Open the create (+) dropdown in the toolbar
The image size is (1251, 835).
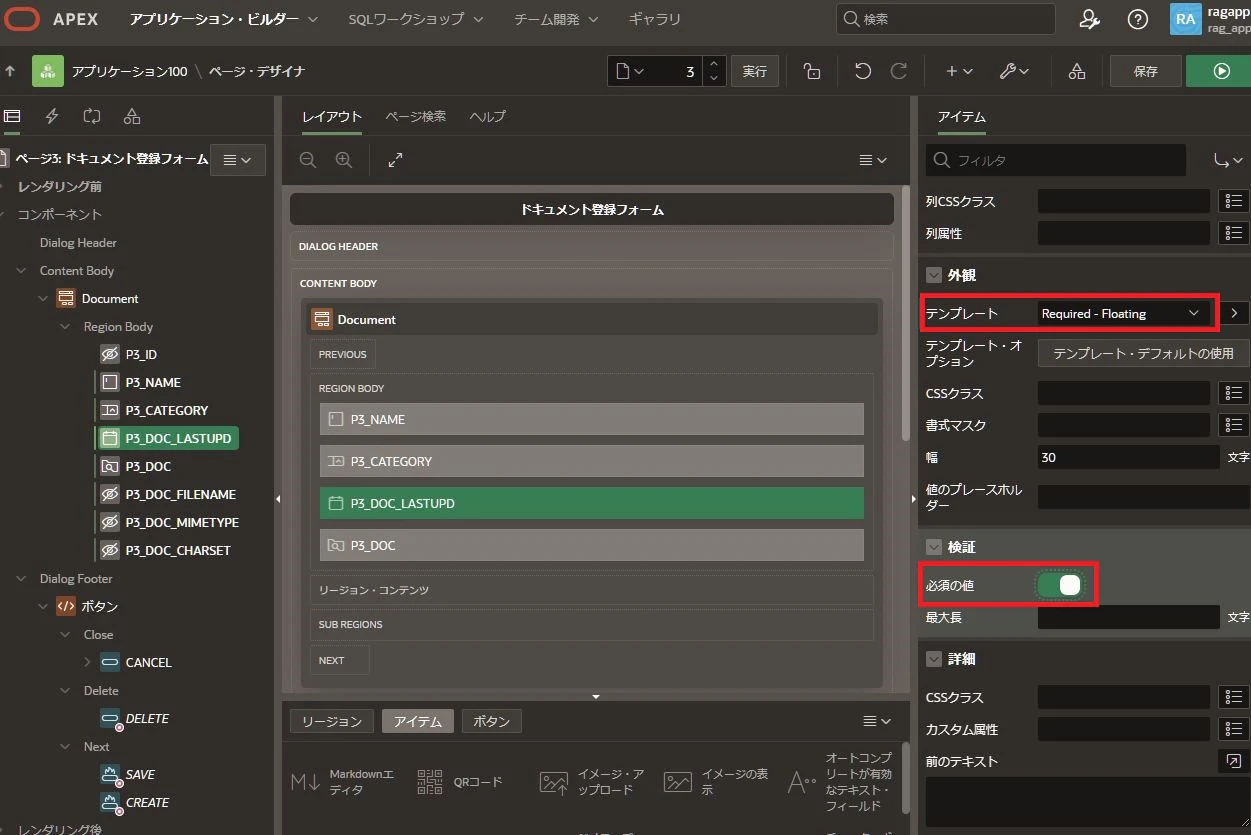(x=959, y=71)
